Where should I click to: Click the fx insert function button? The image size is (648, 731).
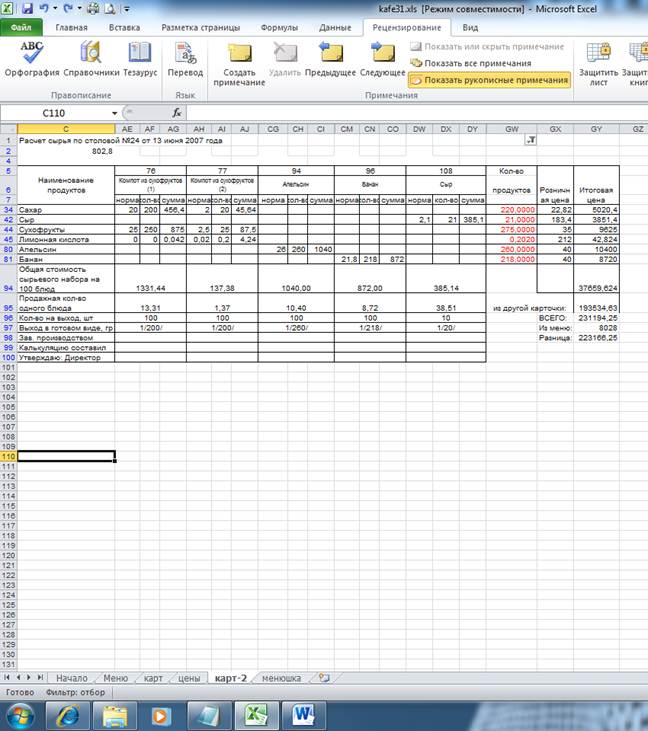177,113
